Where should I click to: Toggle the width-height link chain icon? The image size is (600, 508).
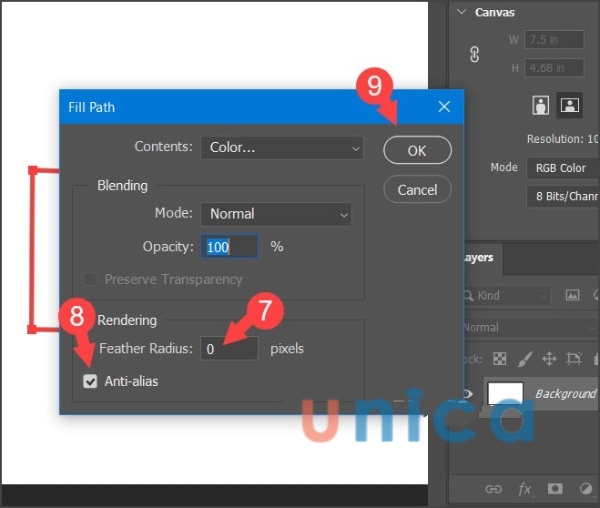[x=474, y=54]
